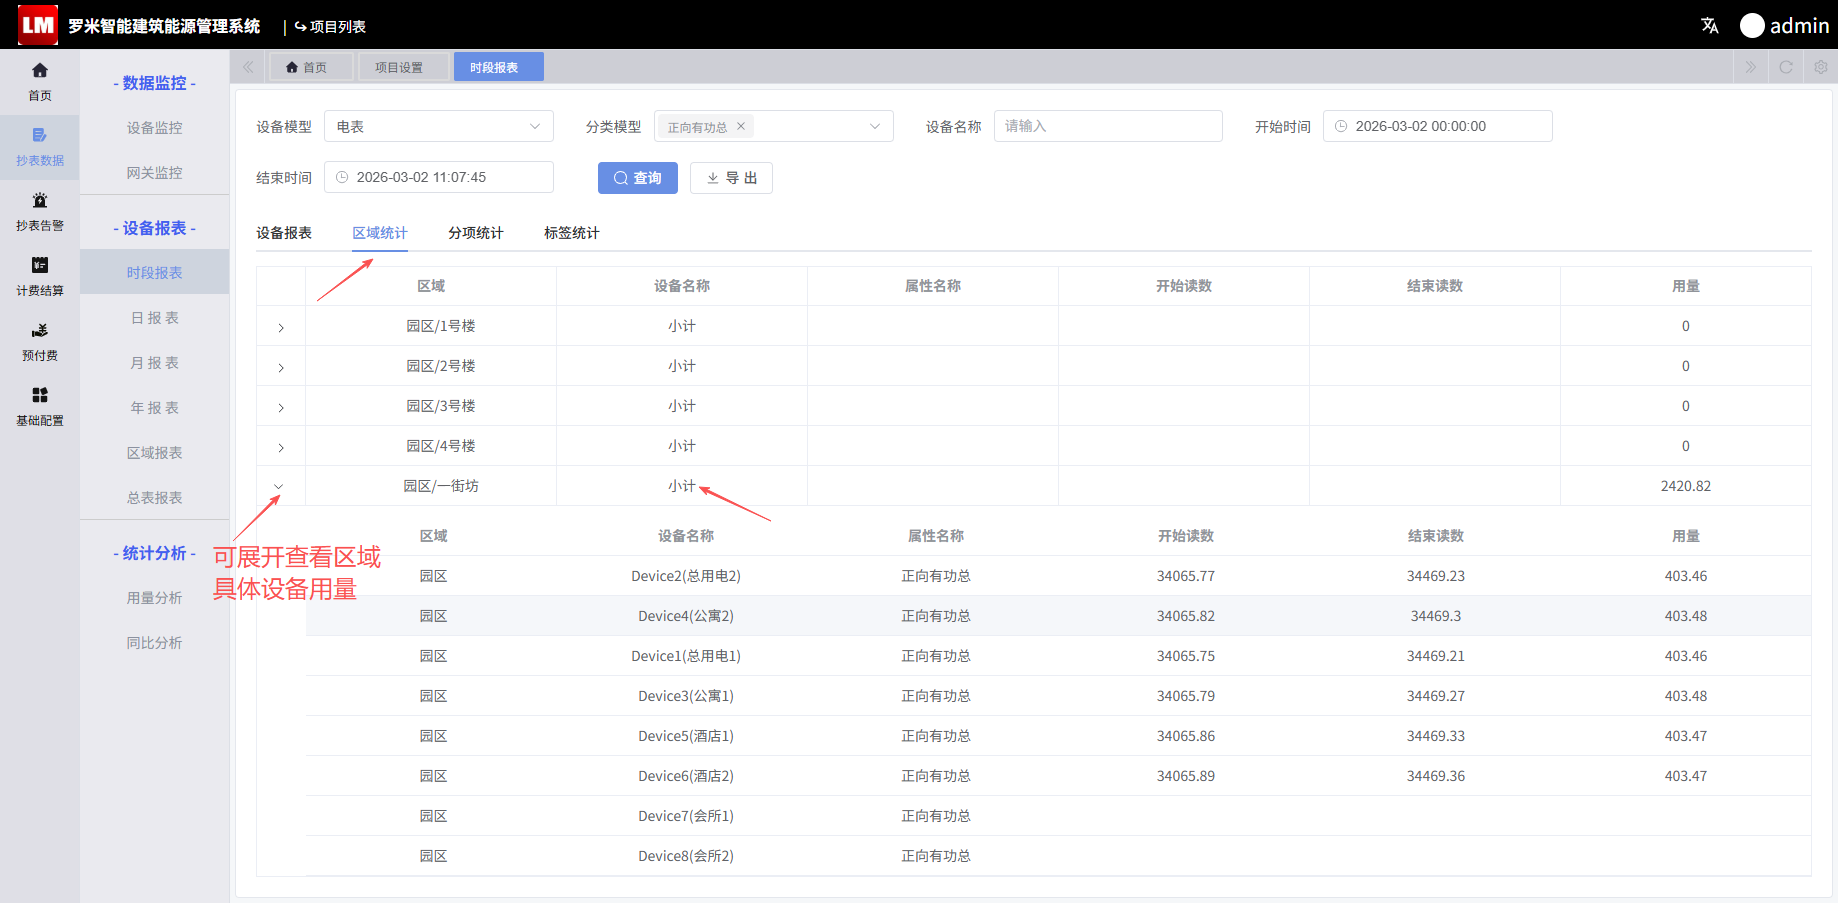Click the Device6(酒店2) cell

(686, 776)
